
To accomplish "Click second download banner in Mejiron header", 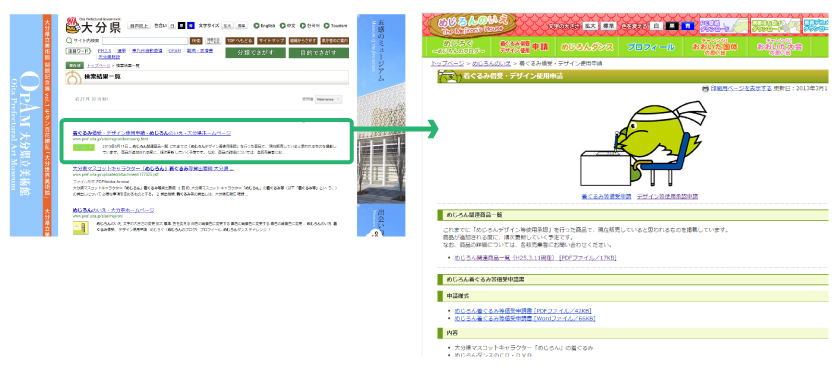I will click(775, 25).
